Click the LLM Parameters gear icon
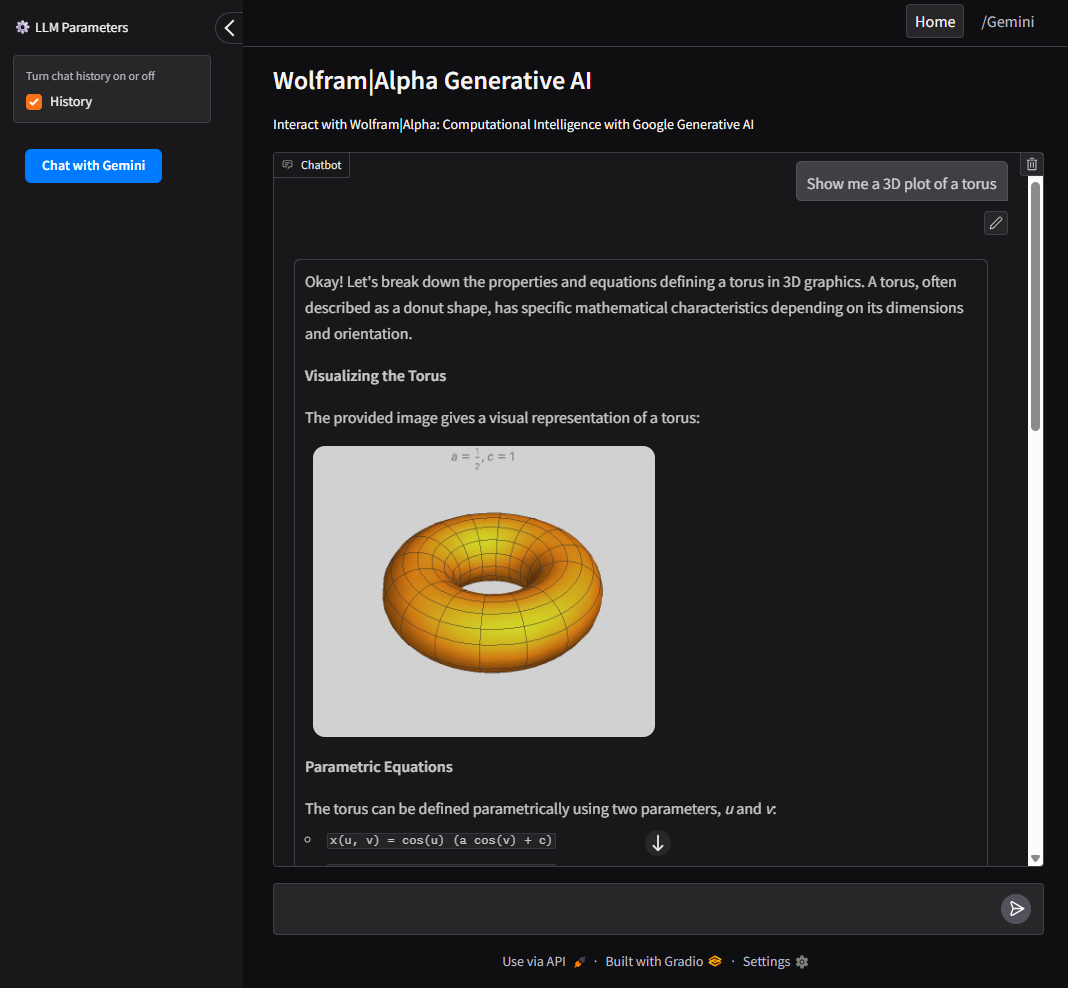Screen dimensions: 1068x988 point(21,27)
